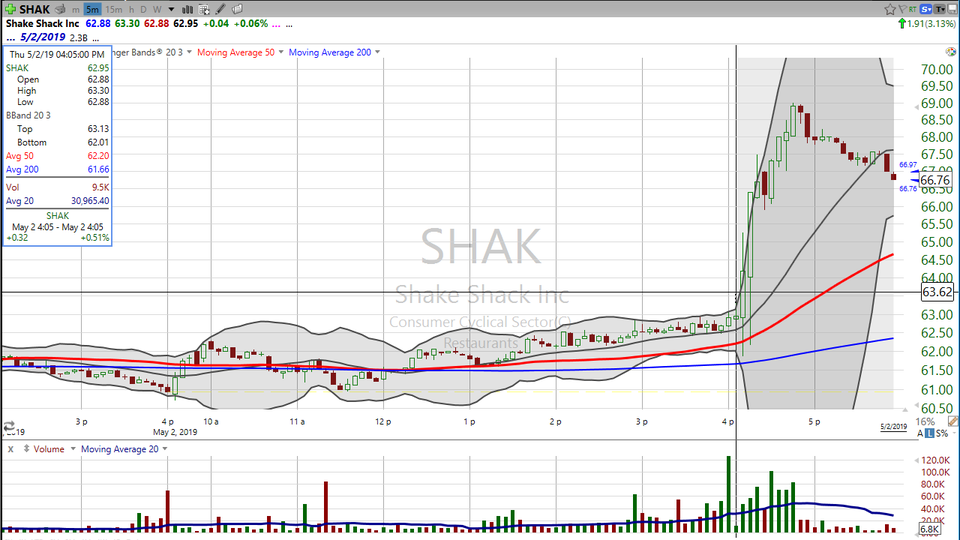Click the refresh arrows icon at chart bottom-left
Screen dimensions: 960x540
[9, 426]
